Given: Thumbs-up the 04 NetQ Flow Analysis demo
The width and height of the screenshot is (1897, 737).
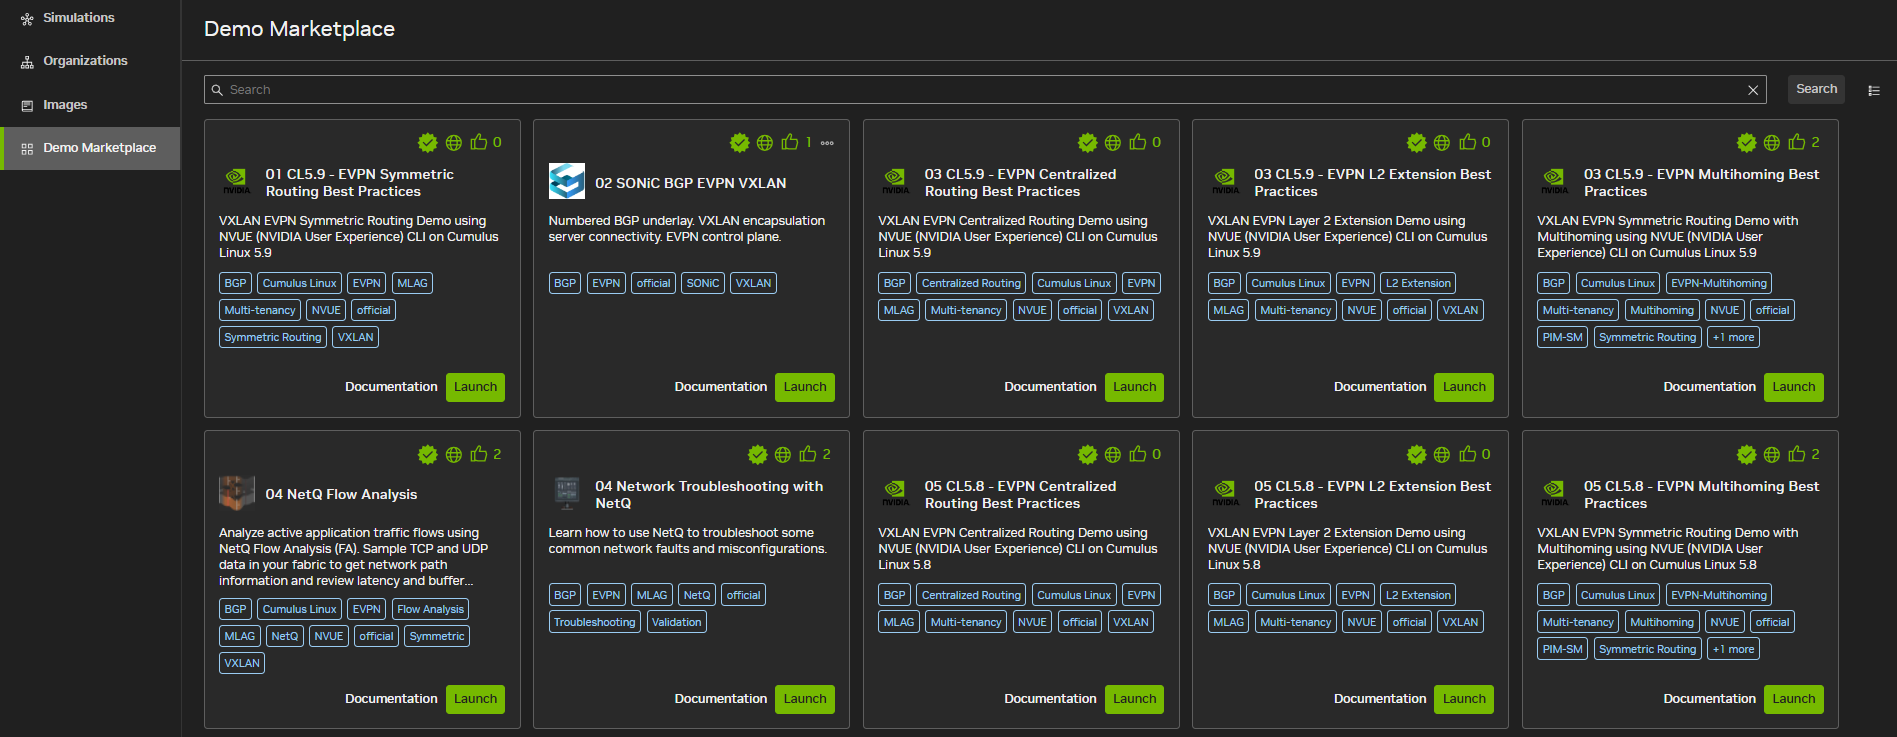Looking at the screenshot, I should coord(479,454).
